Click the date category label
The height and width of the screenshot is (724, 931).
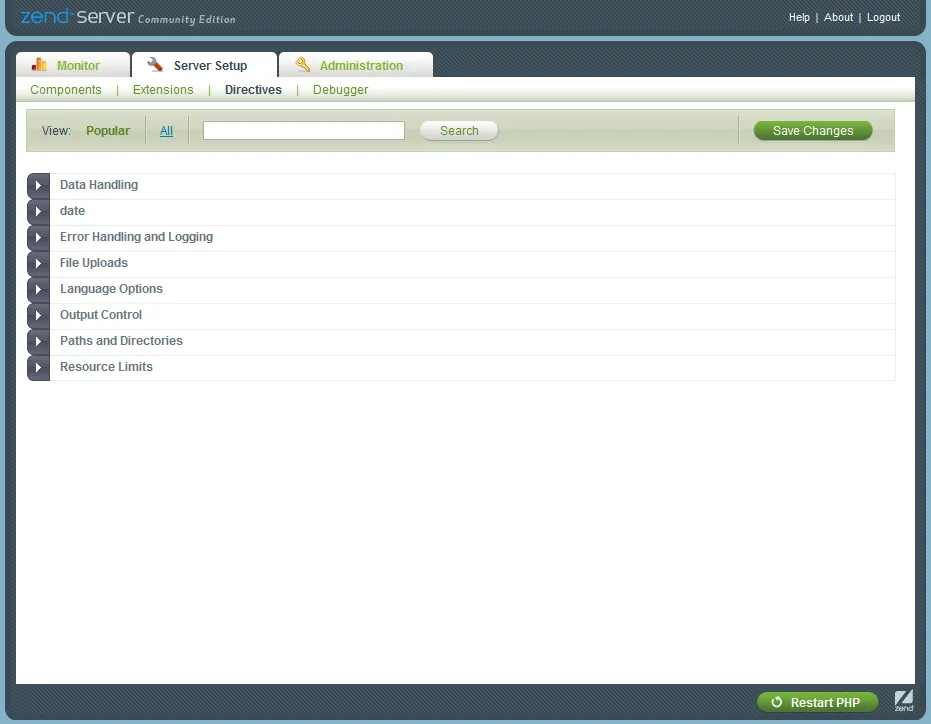point(72,211)
